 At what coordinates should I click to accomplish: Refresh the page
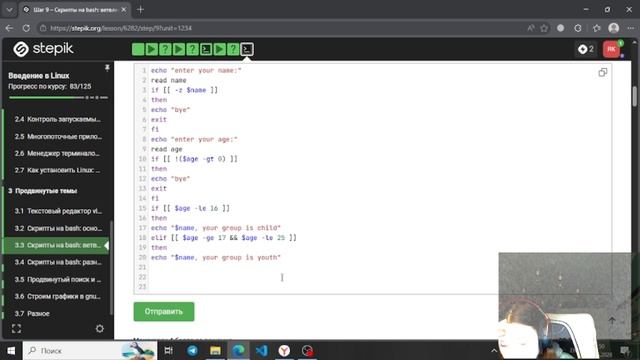tap(26, 28)
